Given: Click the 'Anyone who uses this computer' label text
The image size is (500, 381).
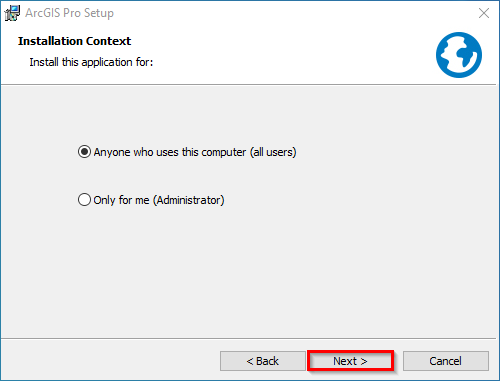Looking at the screenshot, I should pyautogui.click(x=170, y=152).
